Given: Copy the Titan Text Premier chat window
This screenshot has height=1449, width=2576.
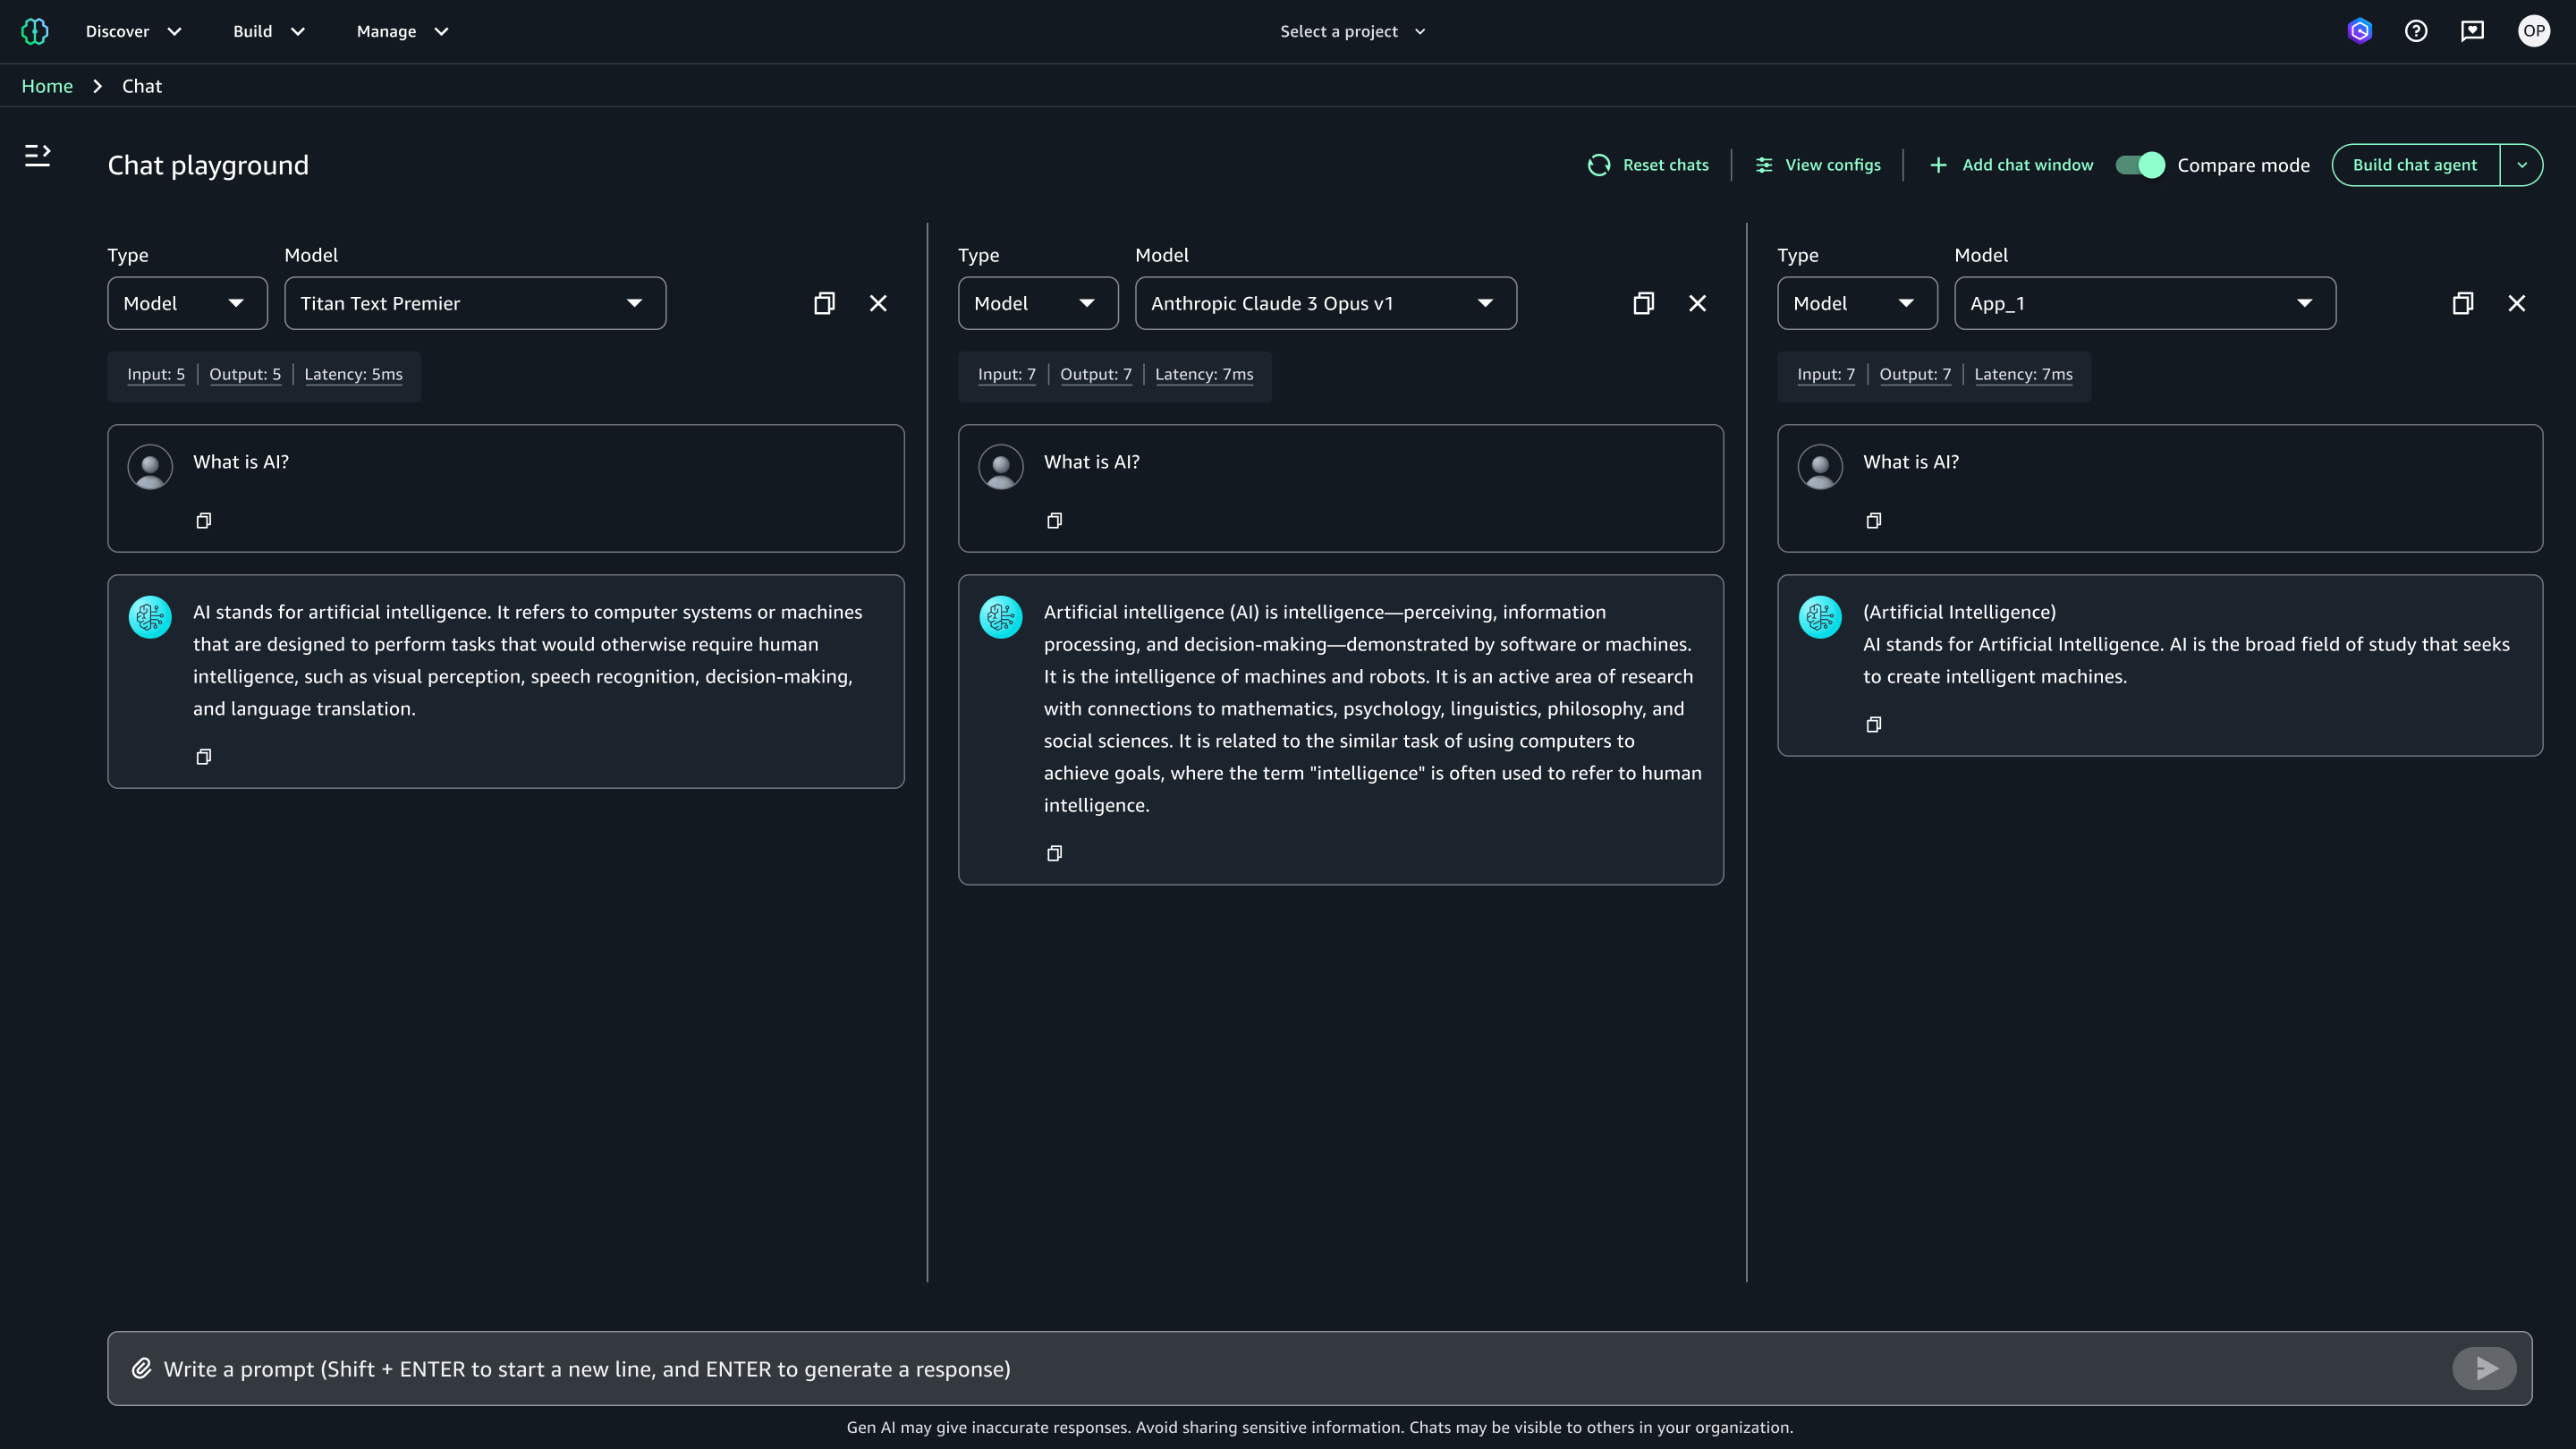Looking at the screenshot, I should pyautogui.click(x=823, y=302).
